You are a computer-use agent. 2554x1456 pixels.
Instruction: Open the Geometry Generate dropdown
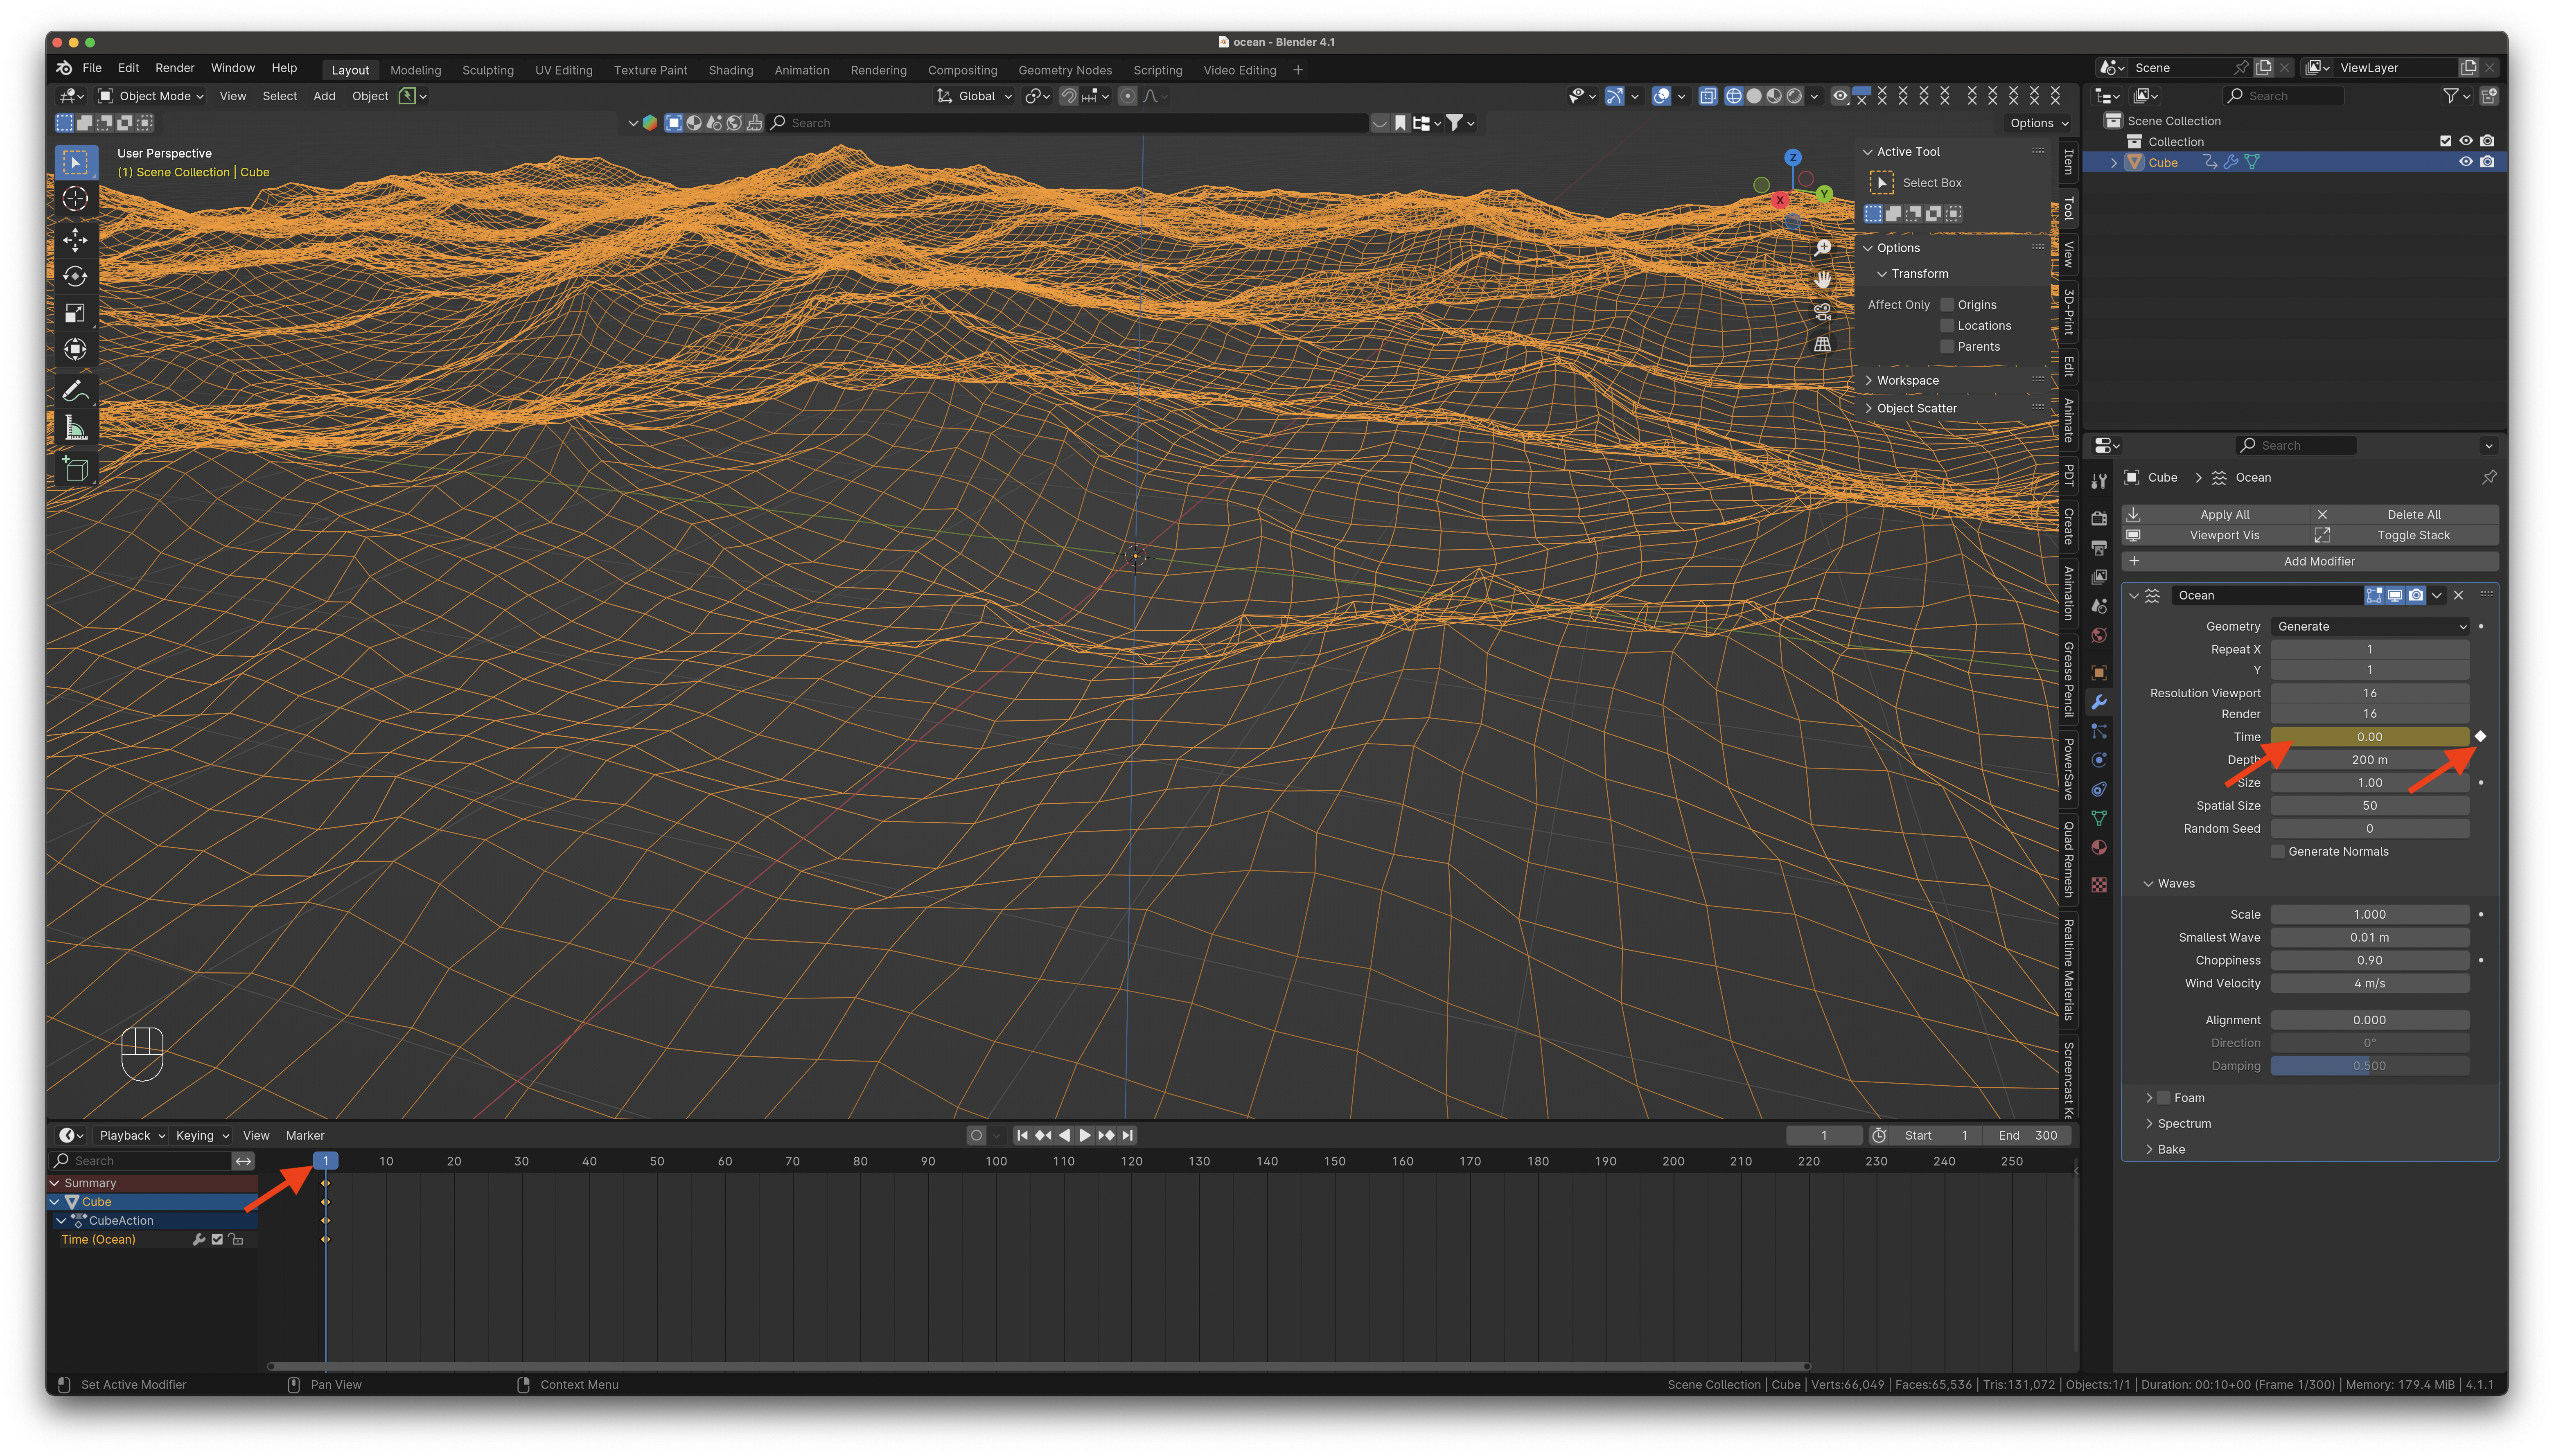tap(2369, 626)
